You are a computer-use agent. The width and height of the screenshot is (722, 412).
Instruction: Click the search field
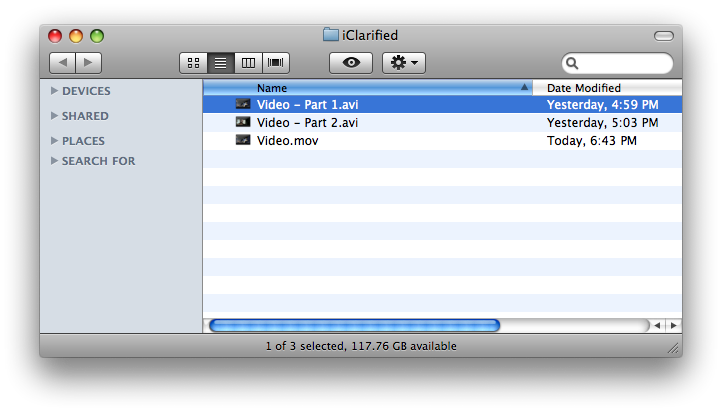(617, 63)
